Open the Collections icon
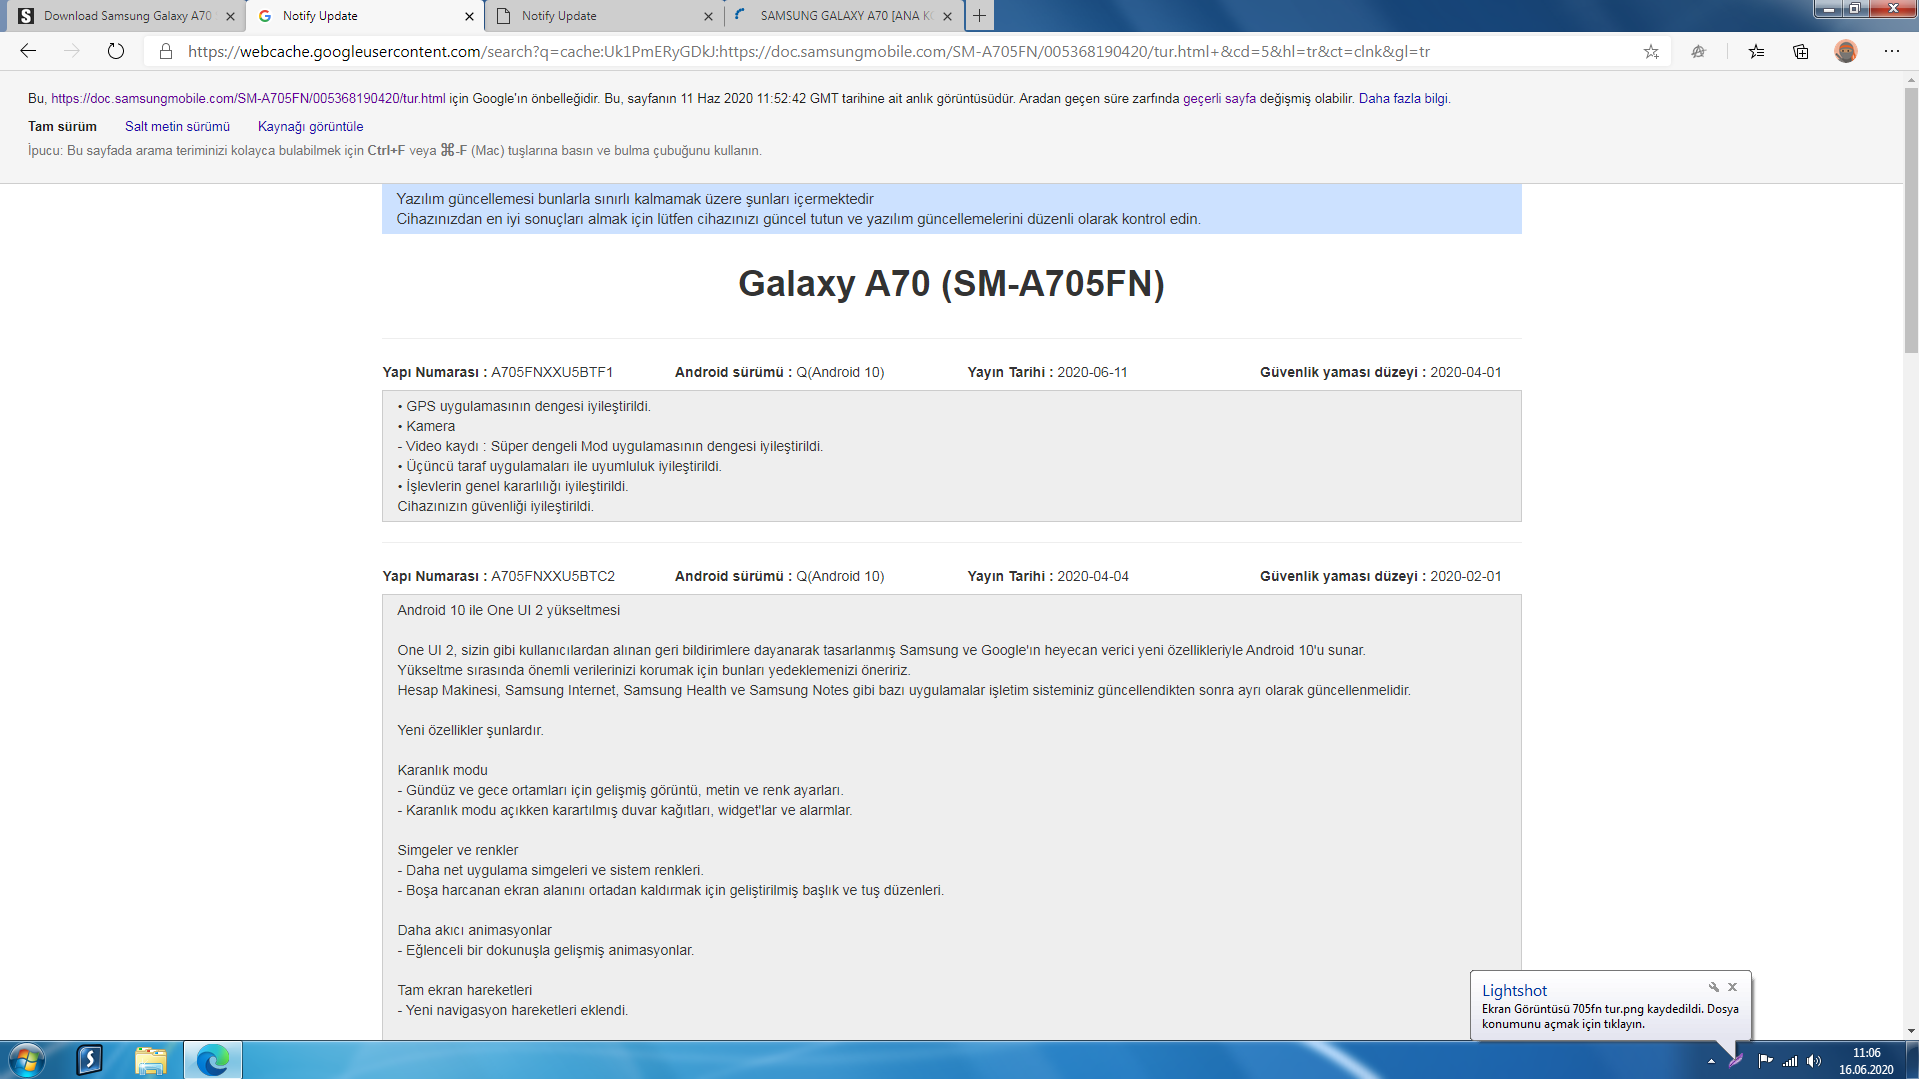 1801,51
